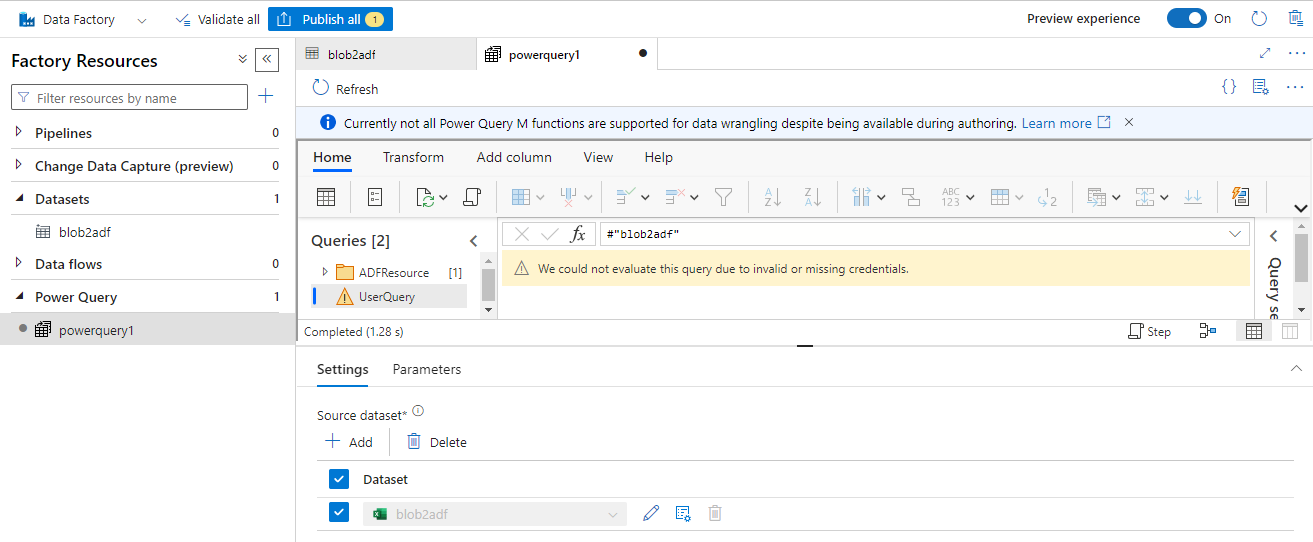
Task: Collapse the Datasets tree node
Action: pyautogui.click(x=18, y=198)
